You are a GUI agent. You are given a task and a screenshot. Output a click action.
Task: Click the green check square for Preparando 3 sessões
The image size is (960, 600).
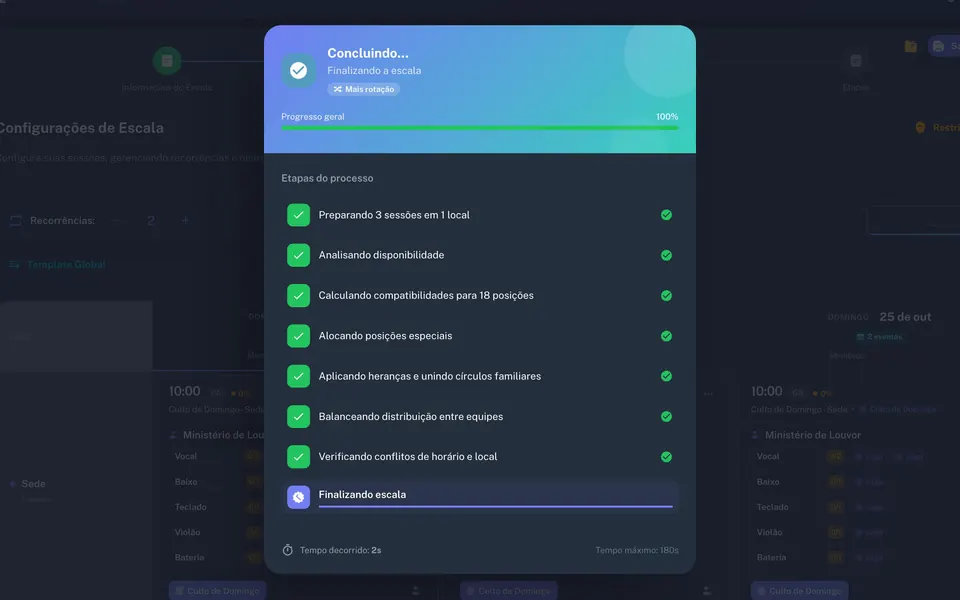[x=298, y=215]
